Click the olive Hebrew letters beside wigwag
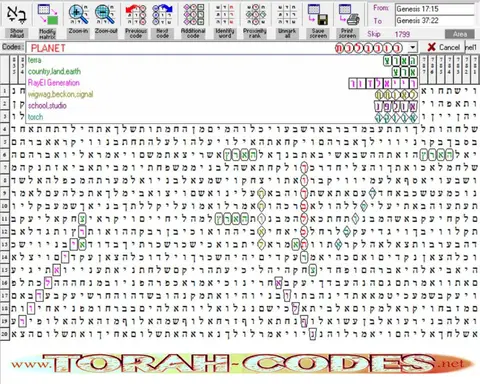The image size is (480, 384). 396,95
